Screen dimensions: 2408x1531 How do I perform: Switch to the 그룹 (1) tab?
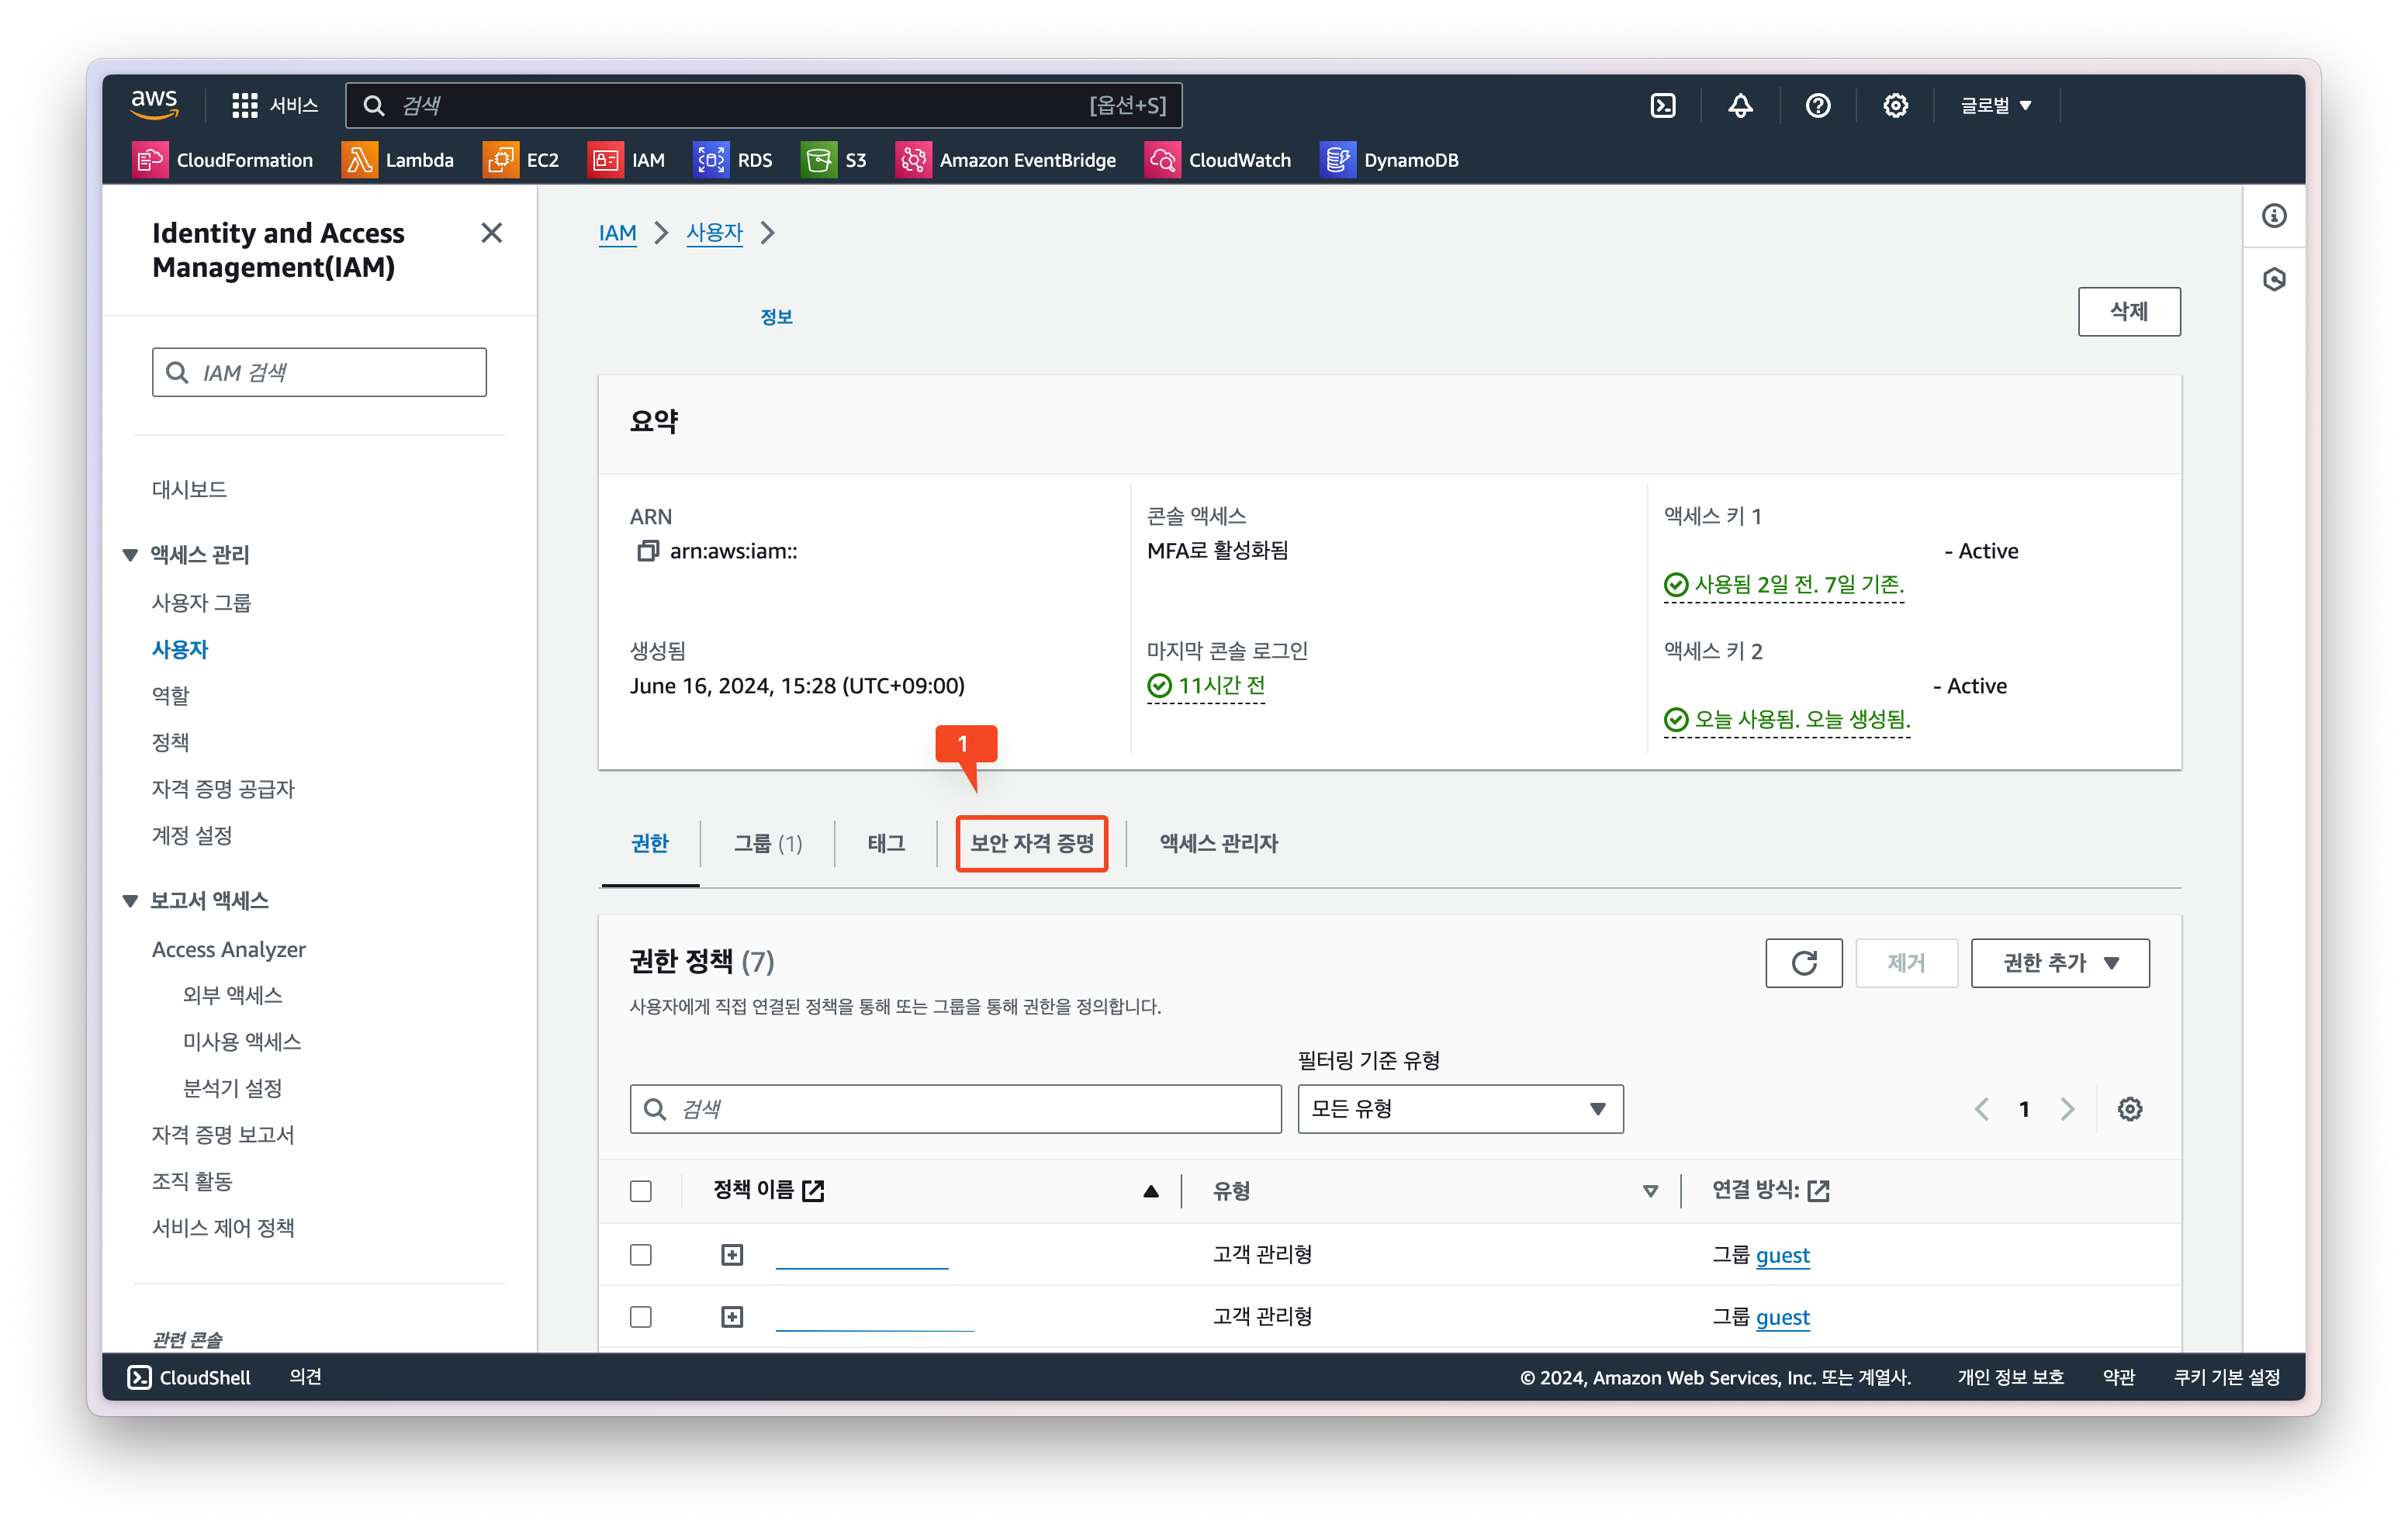click(x=767, y=843)
